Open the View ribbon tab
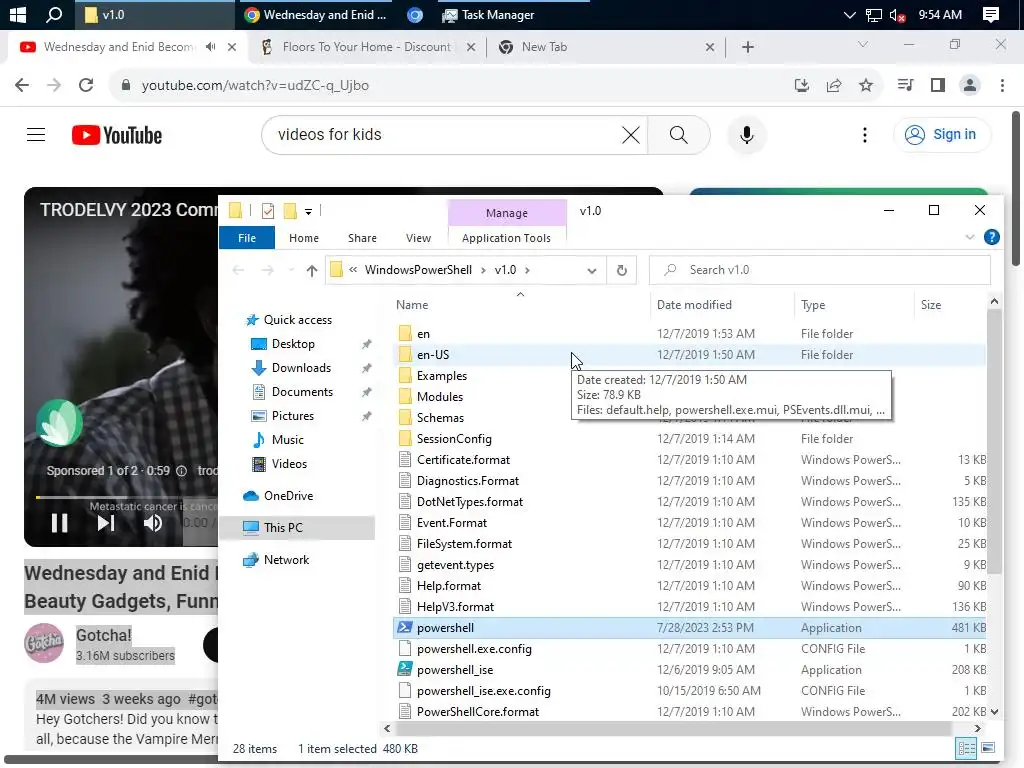The image size is (1024, 768). [418, 238]
